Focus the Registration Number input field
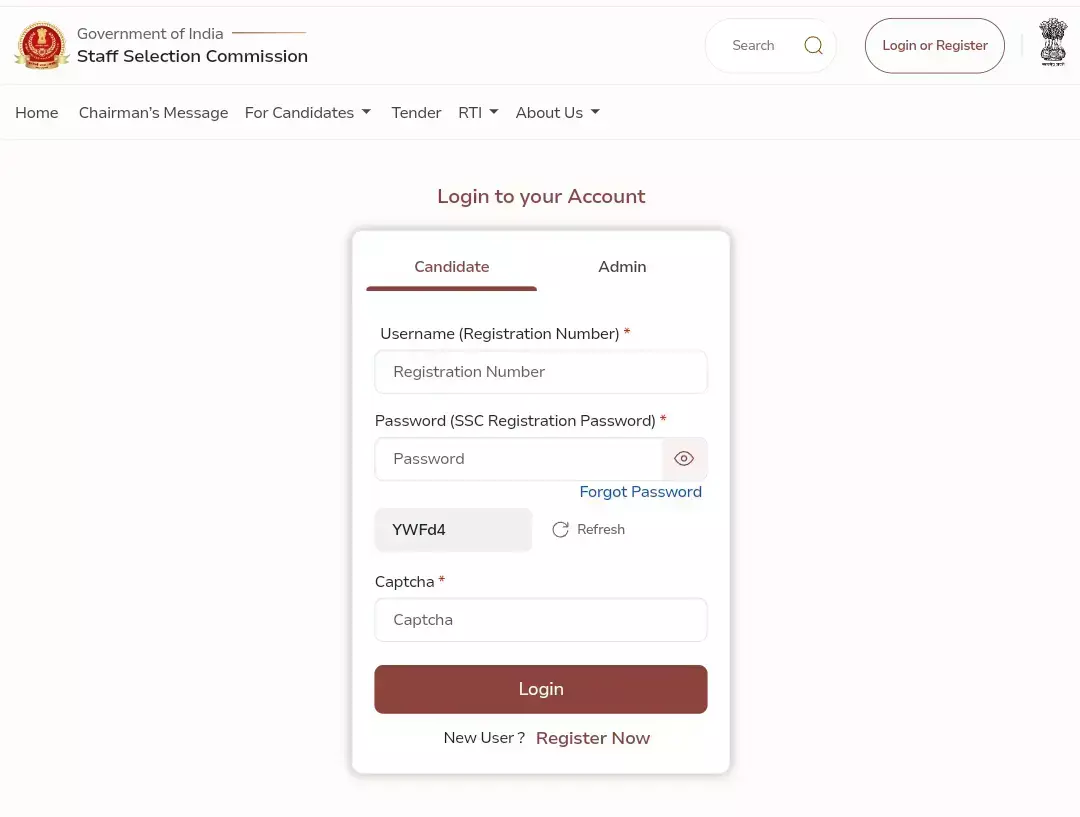Viewport: 1080px width, 817px height. [x=541, y=372]
